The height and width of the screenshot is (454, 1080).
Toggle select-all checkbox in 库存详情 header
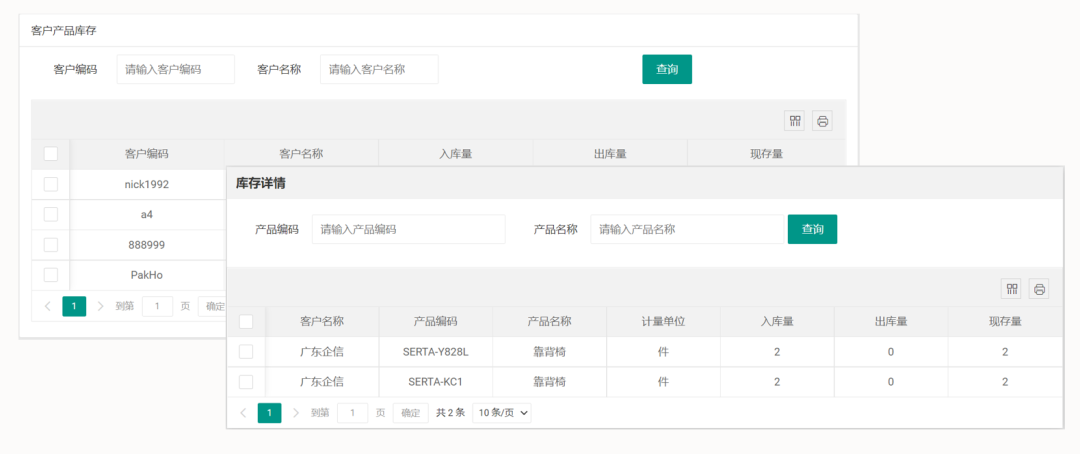[246, 321]
